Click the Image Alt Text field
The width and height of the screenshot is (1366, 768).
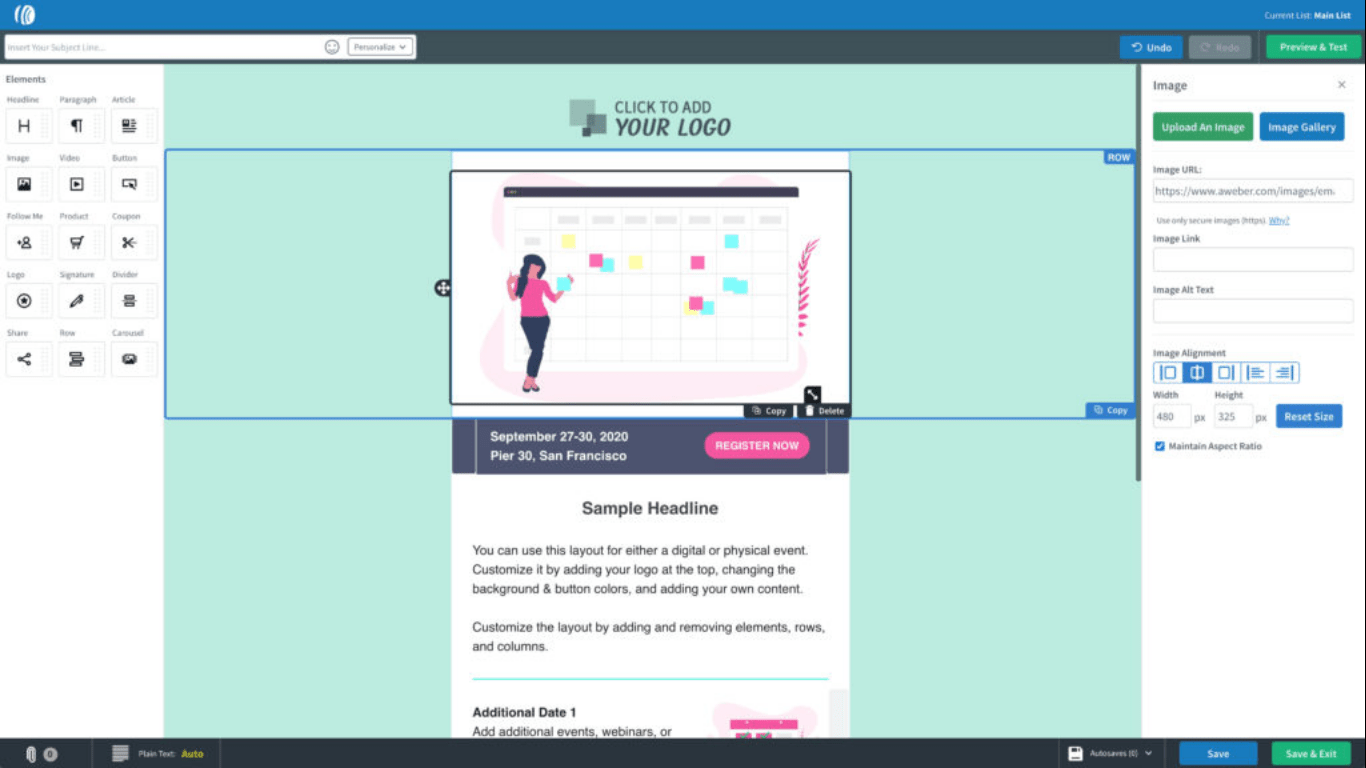(x=1253, y=311)
